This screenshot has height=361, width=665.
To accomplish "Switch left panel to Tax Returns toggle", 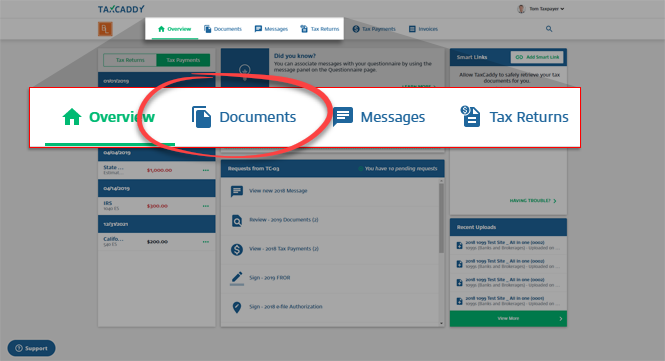I will pos(130,60).
